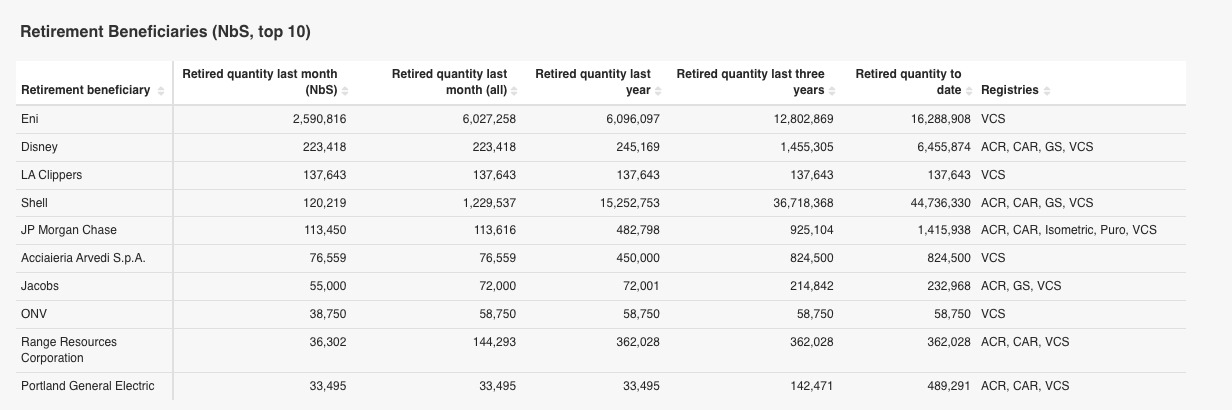The image size is (1232, 410).
Task: Click Acciaieria Arvedi S.p.A. beneficiary name
Action: coord(83,258)
